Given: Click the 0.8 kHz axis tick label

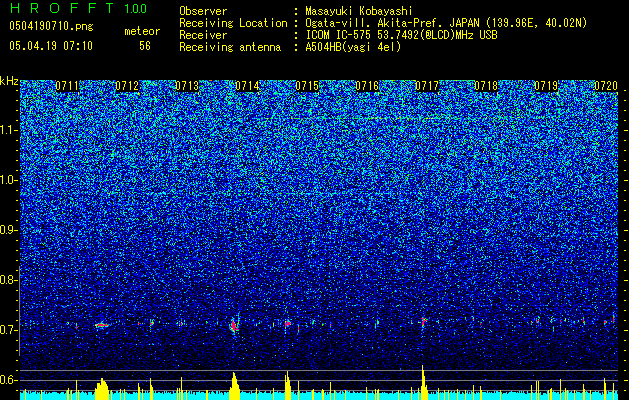Looking at the screenshot, I should pos(7,280).
